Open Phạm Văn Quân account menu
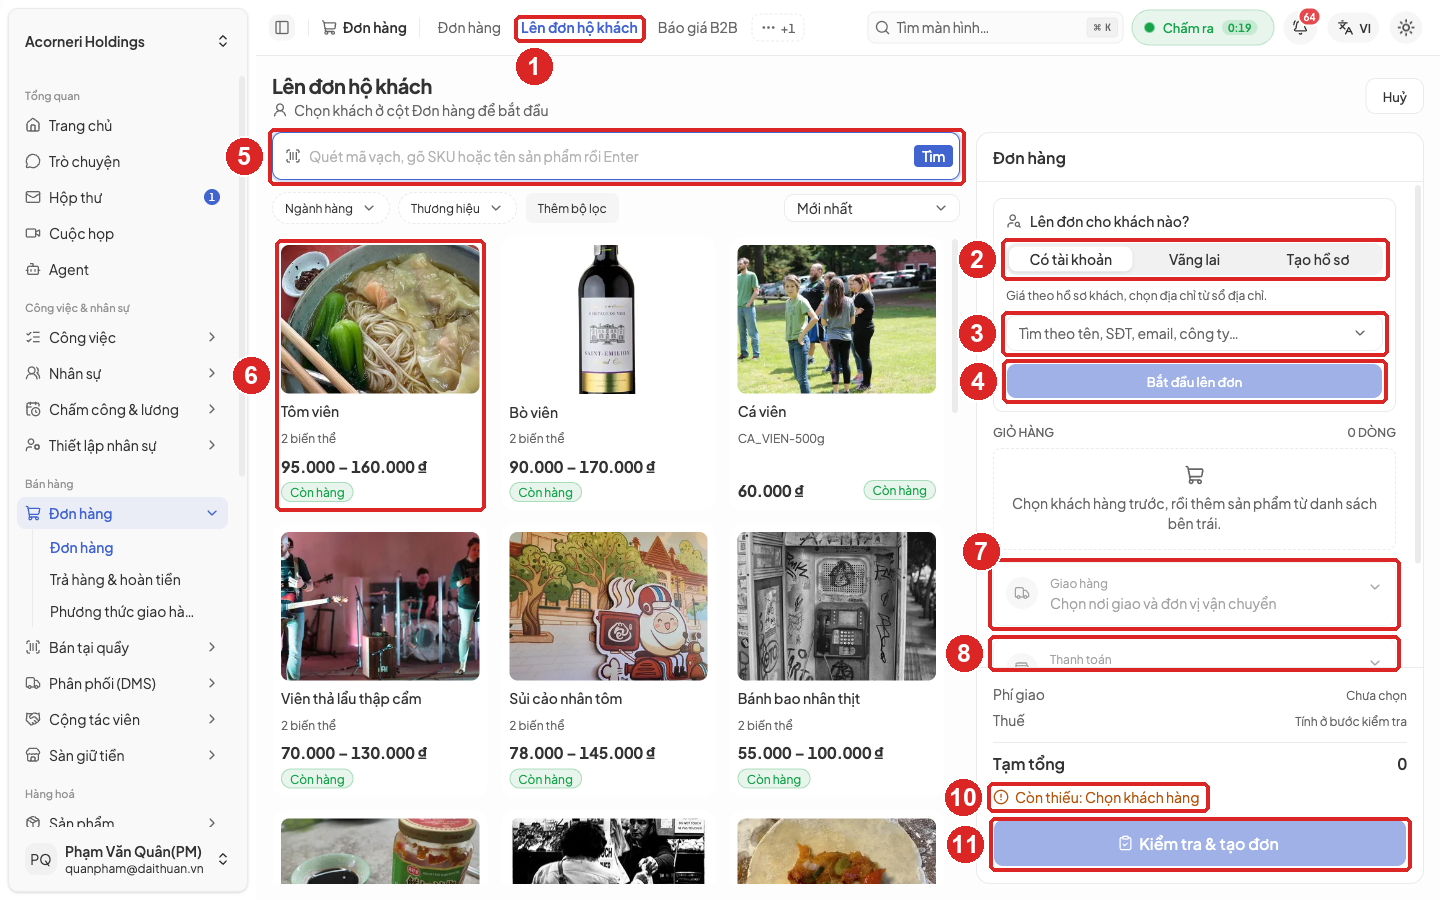Screen dimensions: 1440x900 (127, 859)
